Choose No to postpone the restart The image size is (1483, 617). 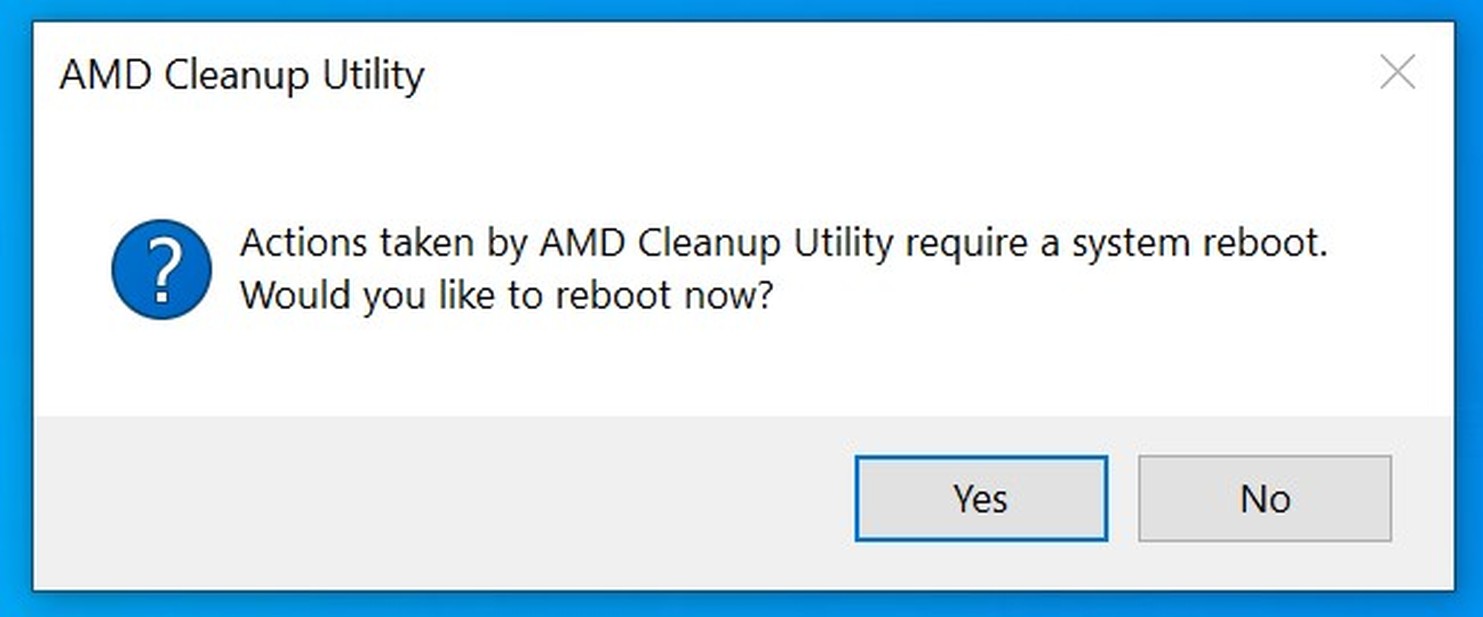tap(1264, 498)
